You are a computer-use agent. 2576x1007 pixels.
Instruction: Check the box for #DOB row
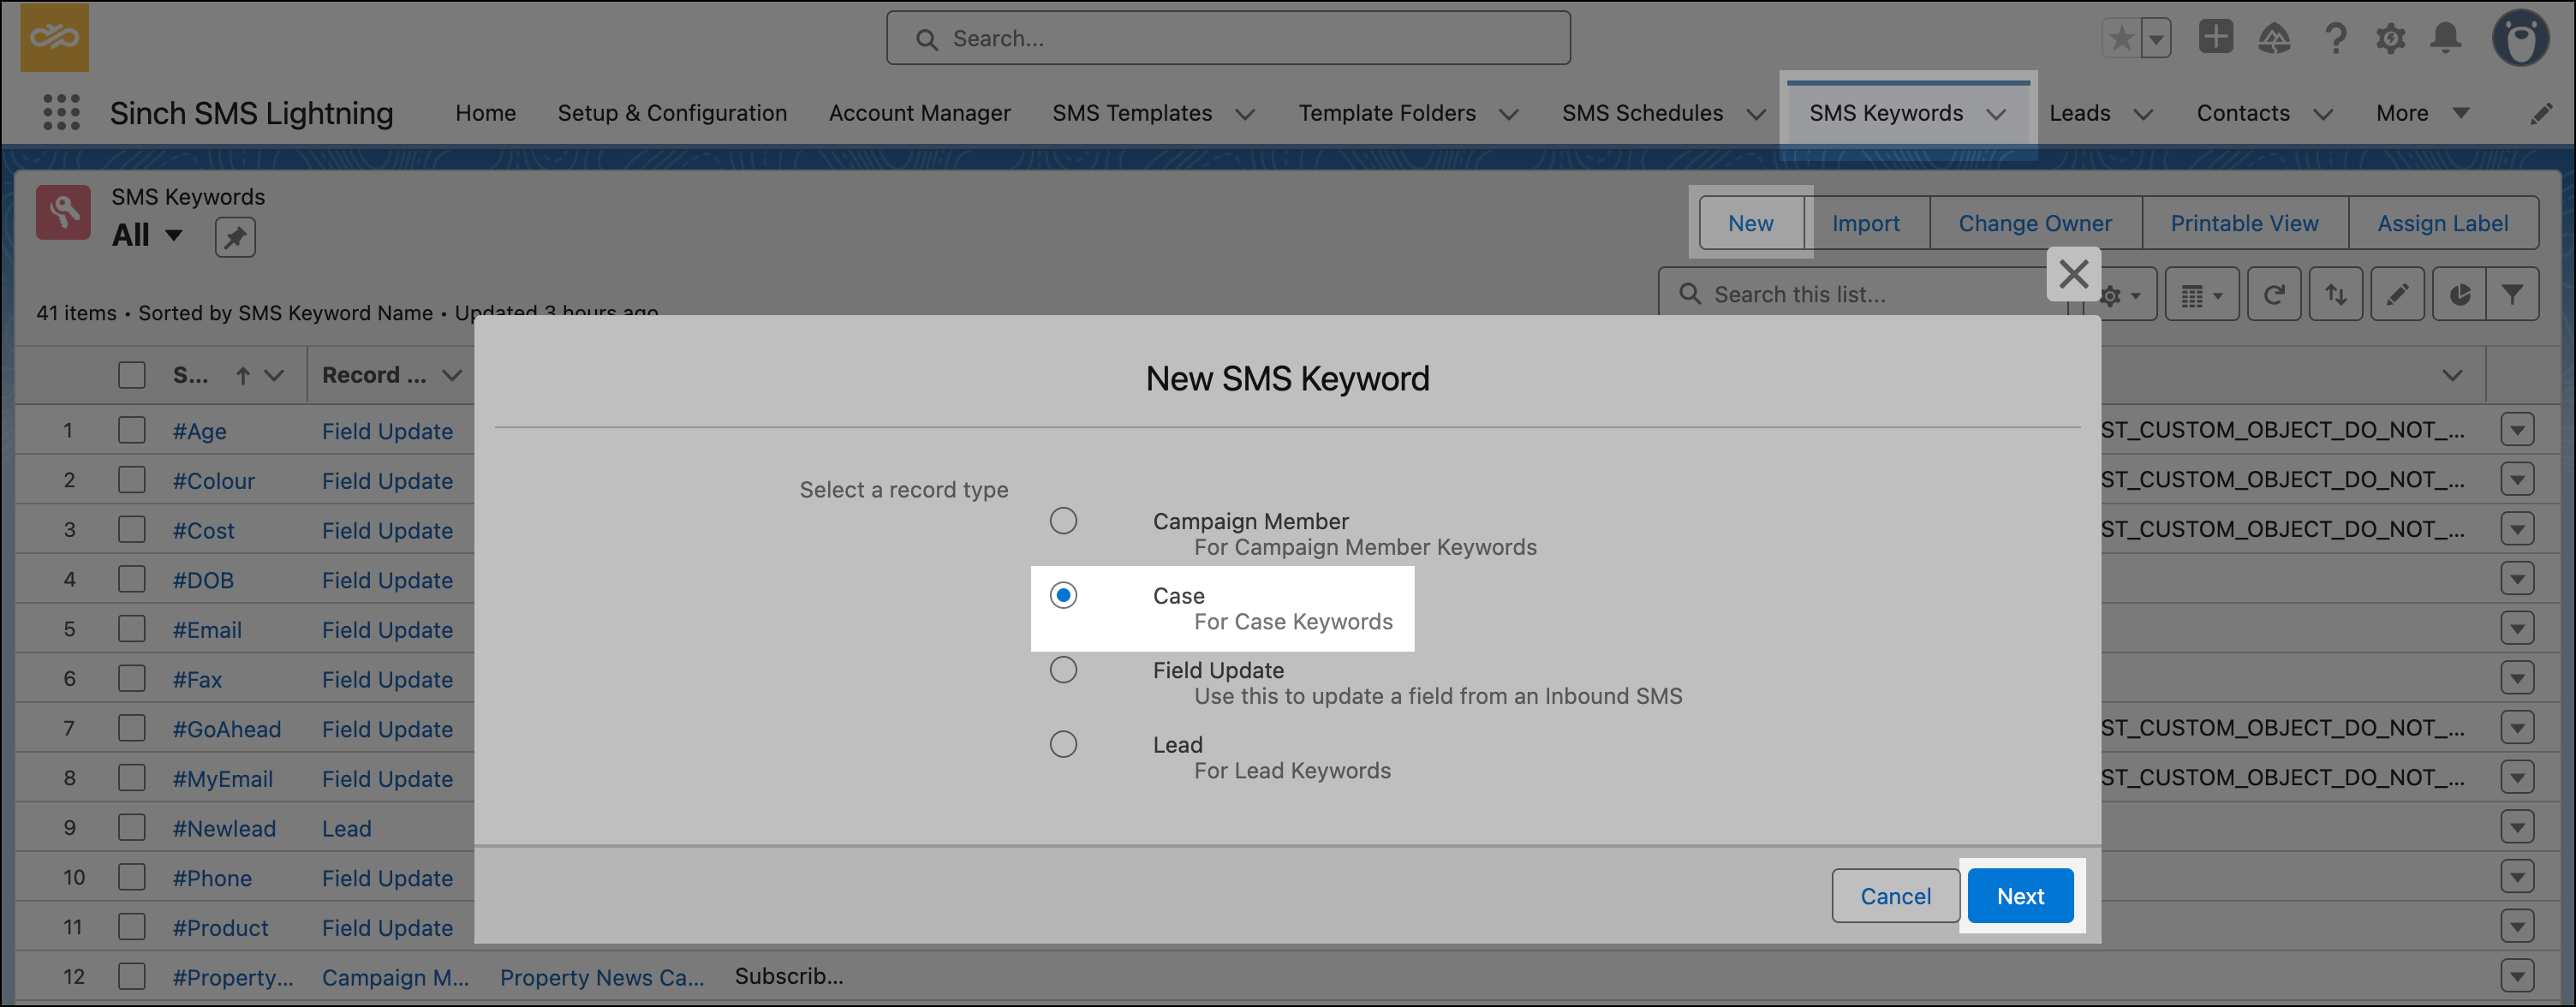tap(131, 580)
